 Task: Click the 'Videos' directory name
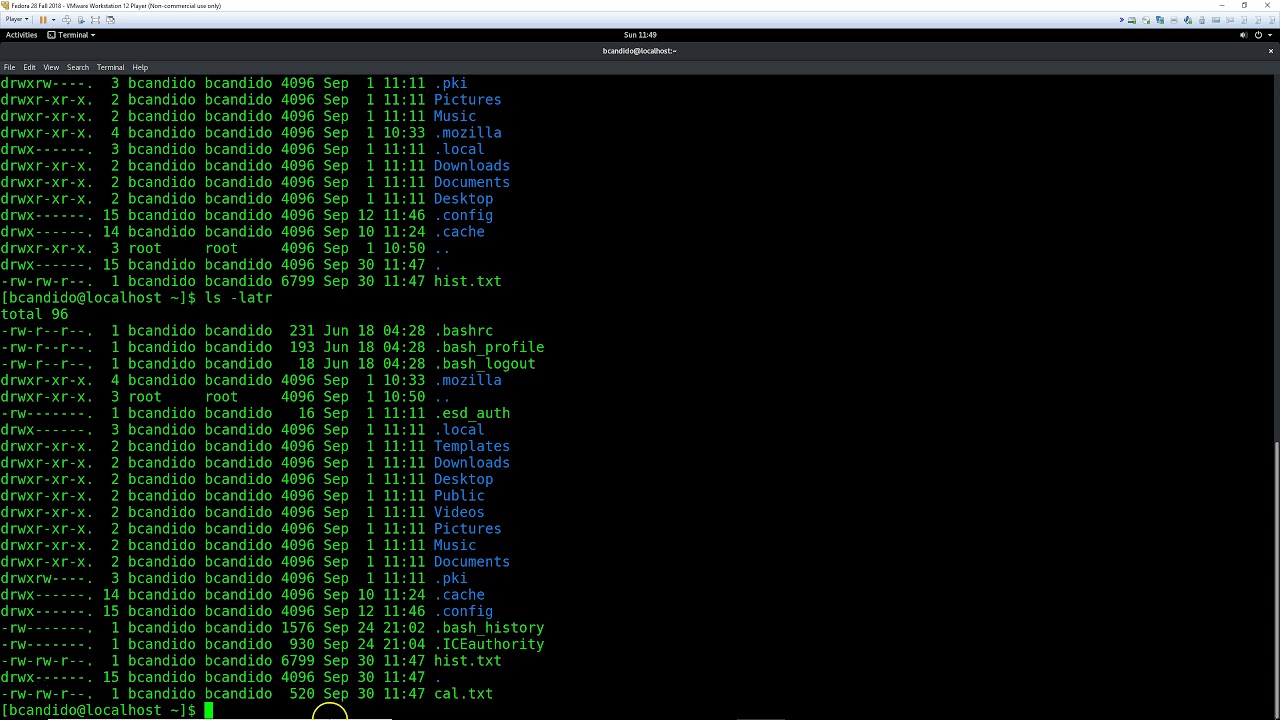point(459,512)
